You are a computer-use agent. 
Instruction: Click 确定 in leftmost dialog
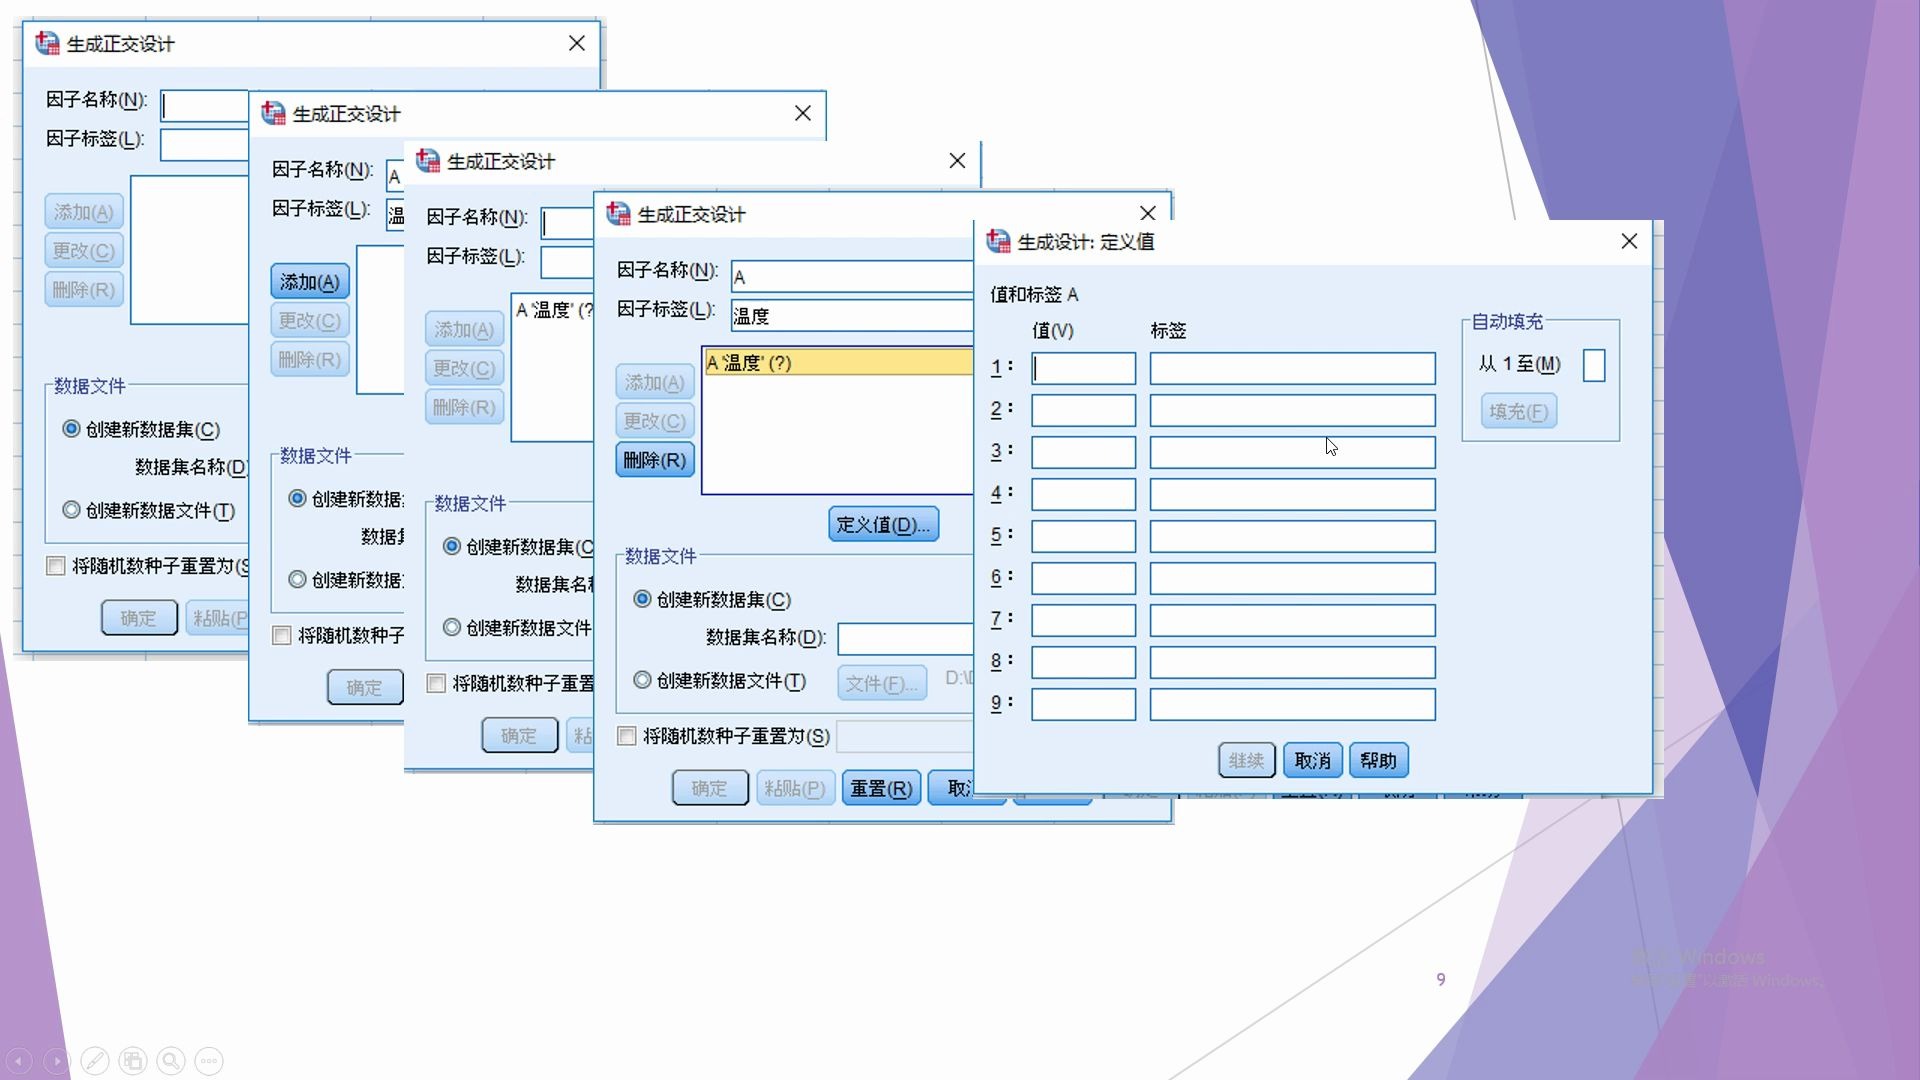click(x=139, y=618)
